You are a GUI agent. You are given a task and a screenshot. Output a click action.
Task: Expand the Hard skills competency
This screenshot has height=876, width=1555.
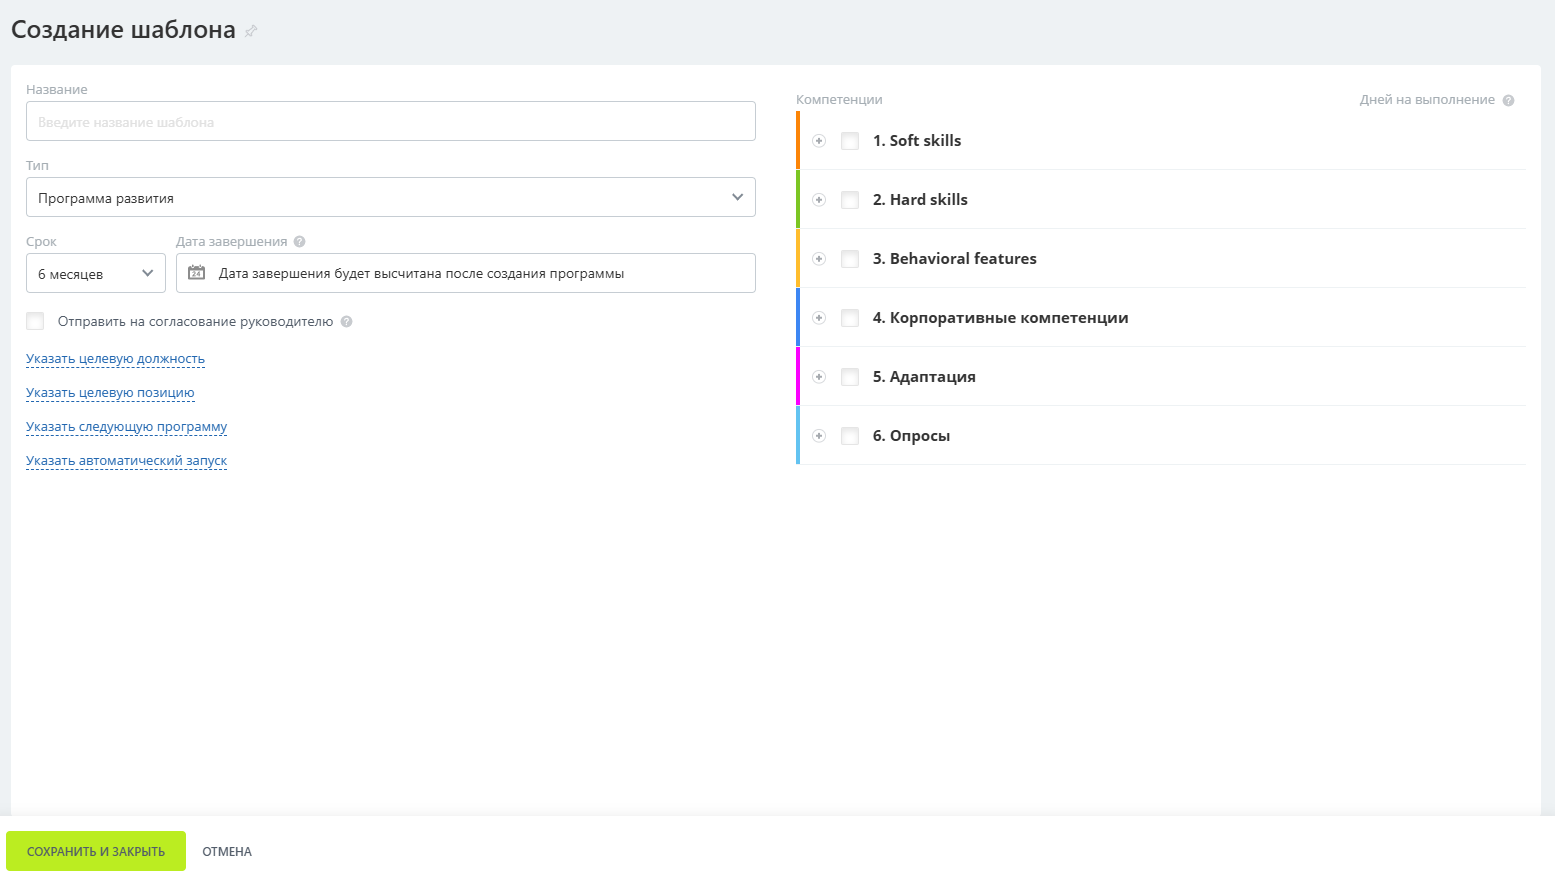coord(819,200)
